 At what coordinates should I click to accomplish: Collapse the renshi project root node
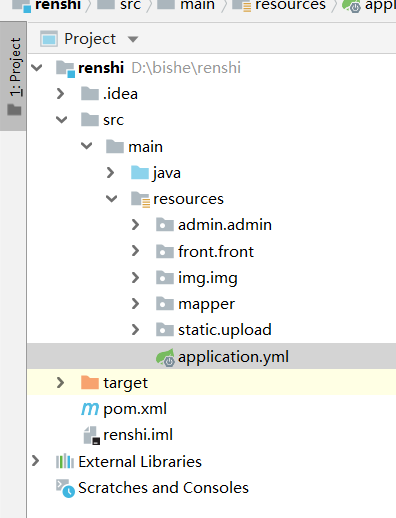point(37,68)
